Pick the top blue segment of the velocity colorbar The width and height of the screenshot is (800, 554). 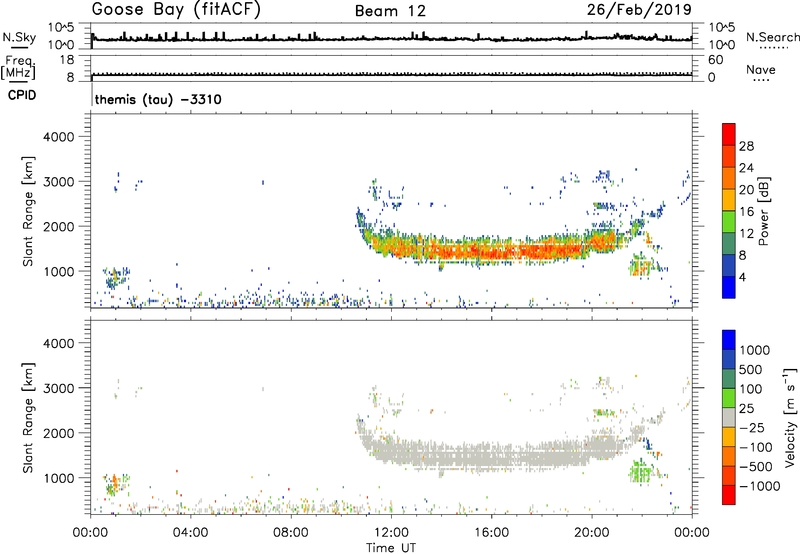(729, 340)
